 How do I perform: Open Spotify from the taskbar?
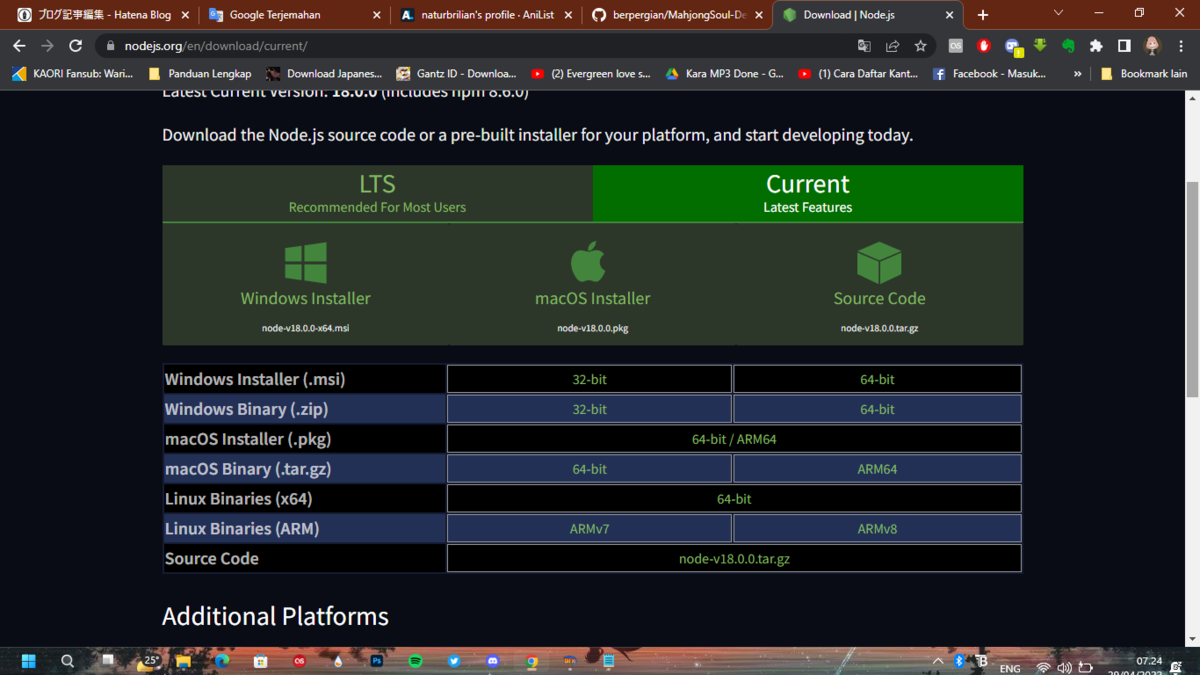click(x=415, y=661)
